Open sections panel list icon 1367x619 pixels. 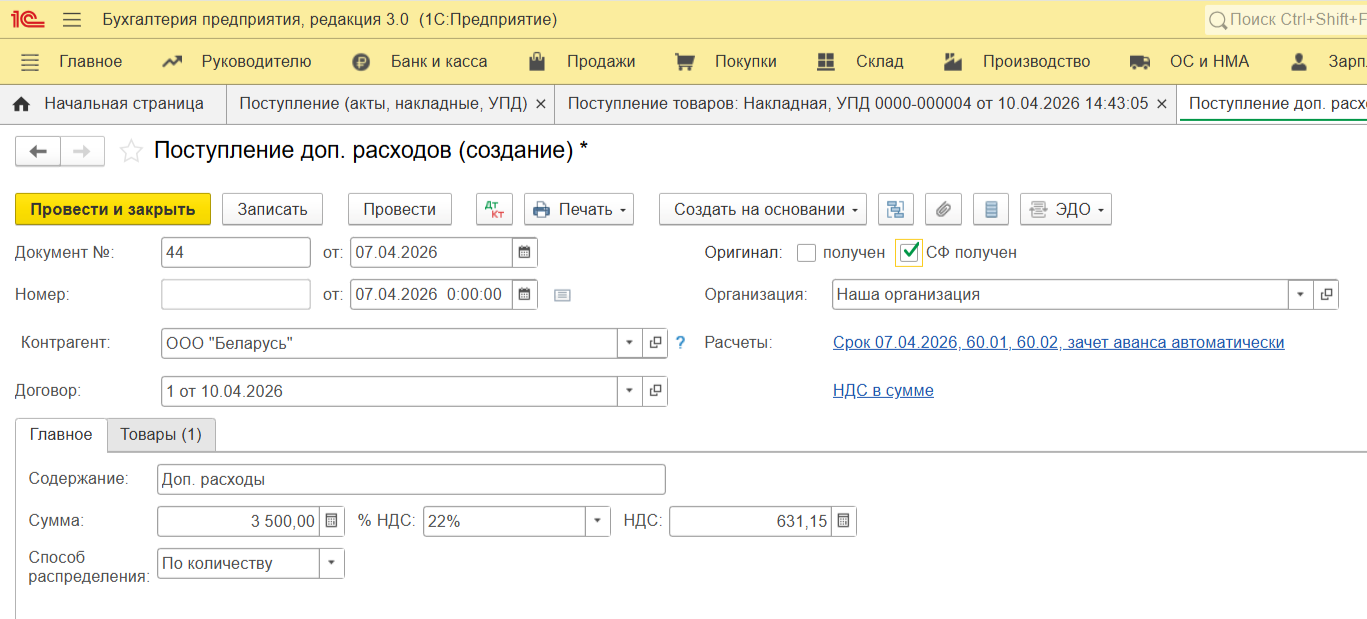point(30,62)
